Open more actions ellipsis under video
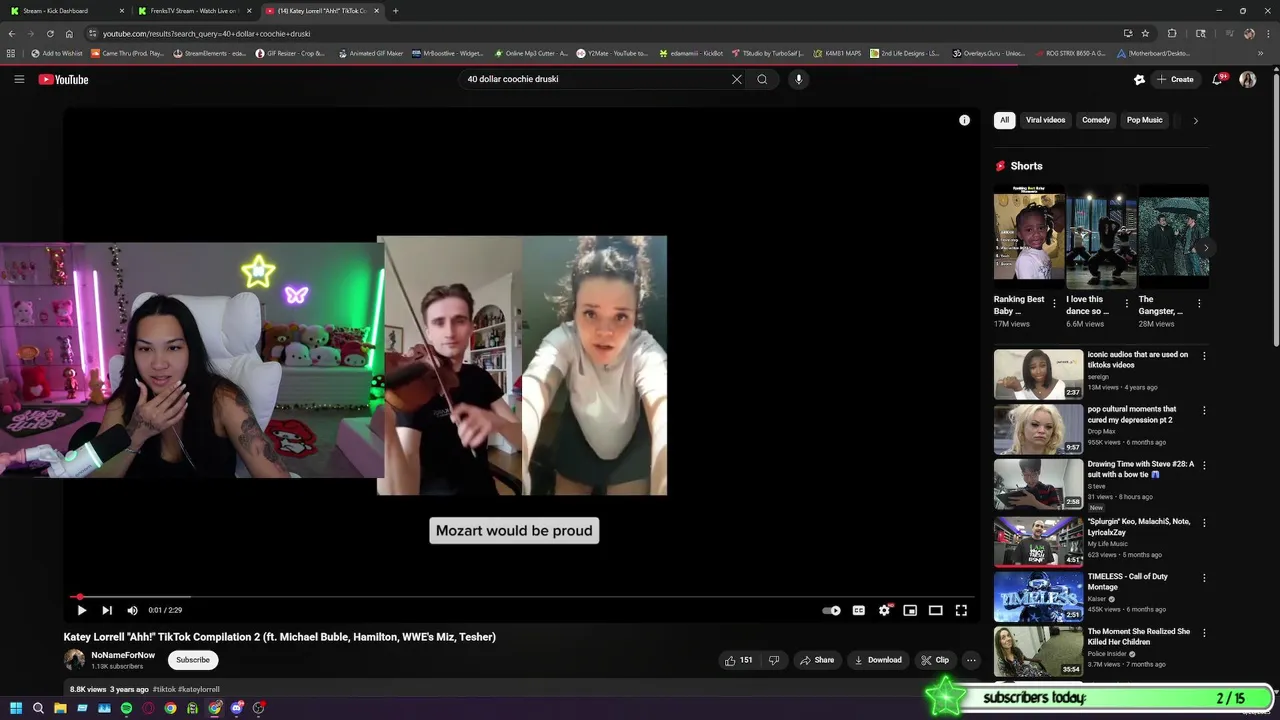 point(971,660)
